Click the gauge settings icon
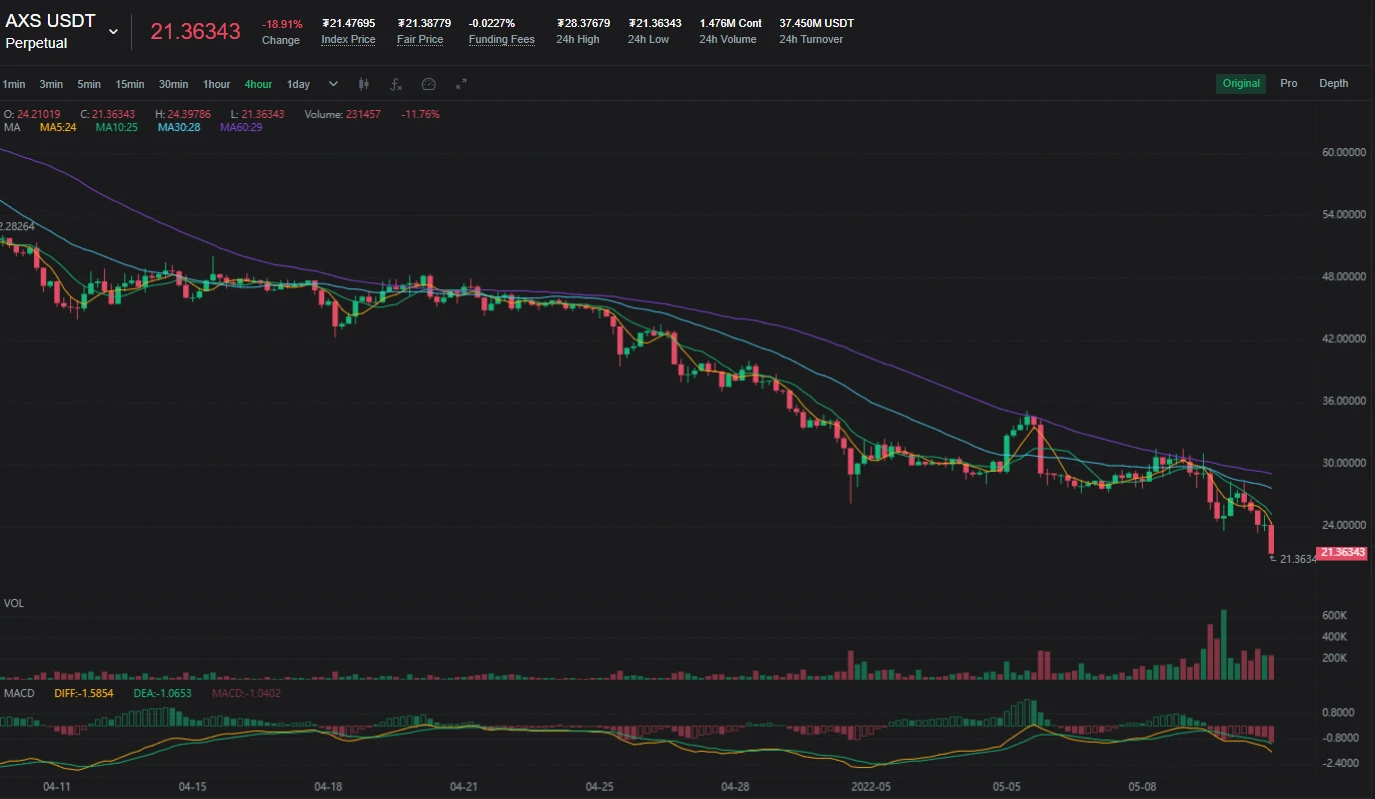 pyautogui.click(x=429, y=84)
